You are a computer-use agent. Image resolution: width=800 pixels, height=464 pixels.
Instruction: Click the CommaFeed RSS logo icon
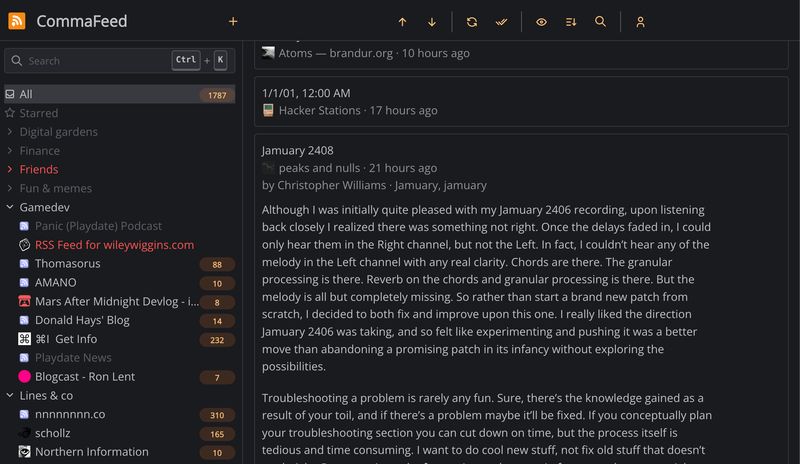coord(17,21)
